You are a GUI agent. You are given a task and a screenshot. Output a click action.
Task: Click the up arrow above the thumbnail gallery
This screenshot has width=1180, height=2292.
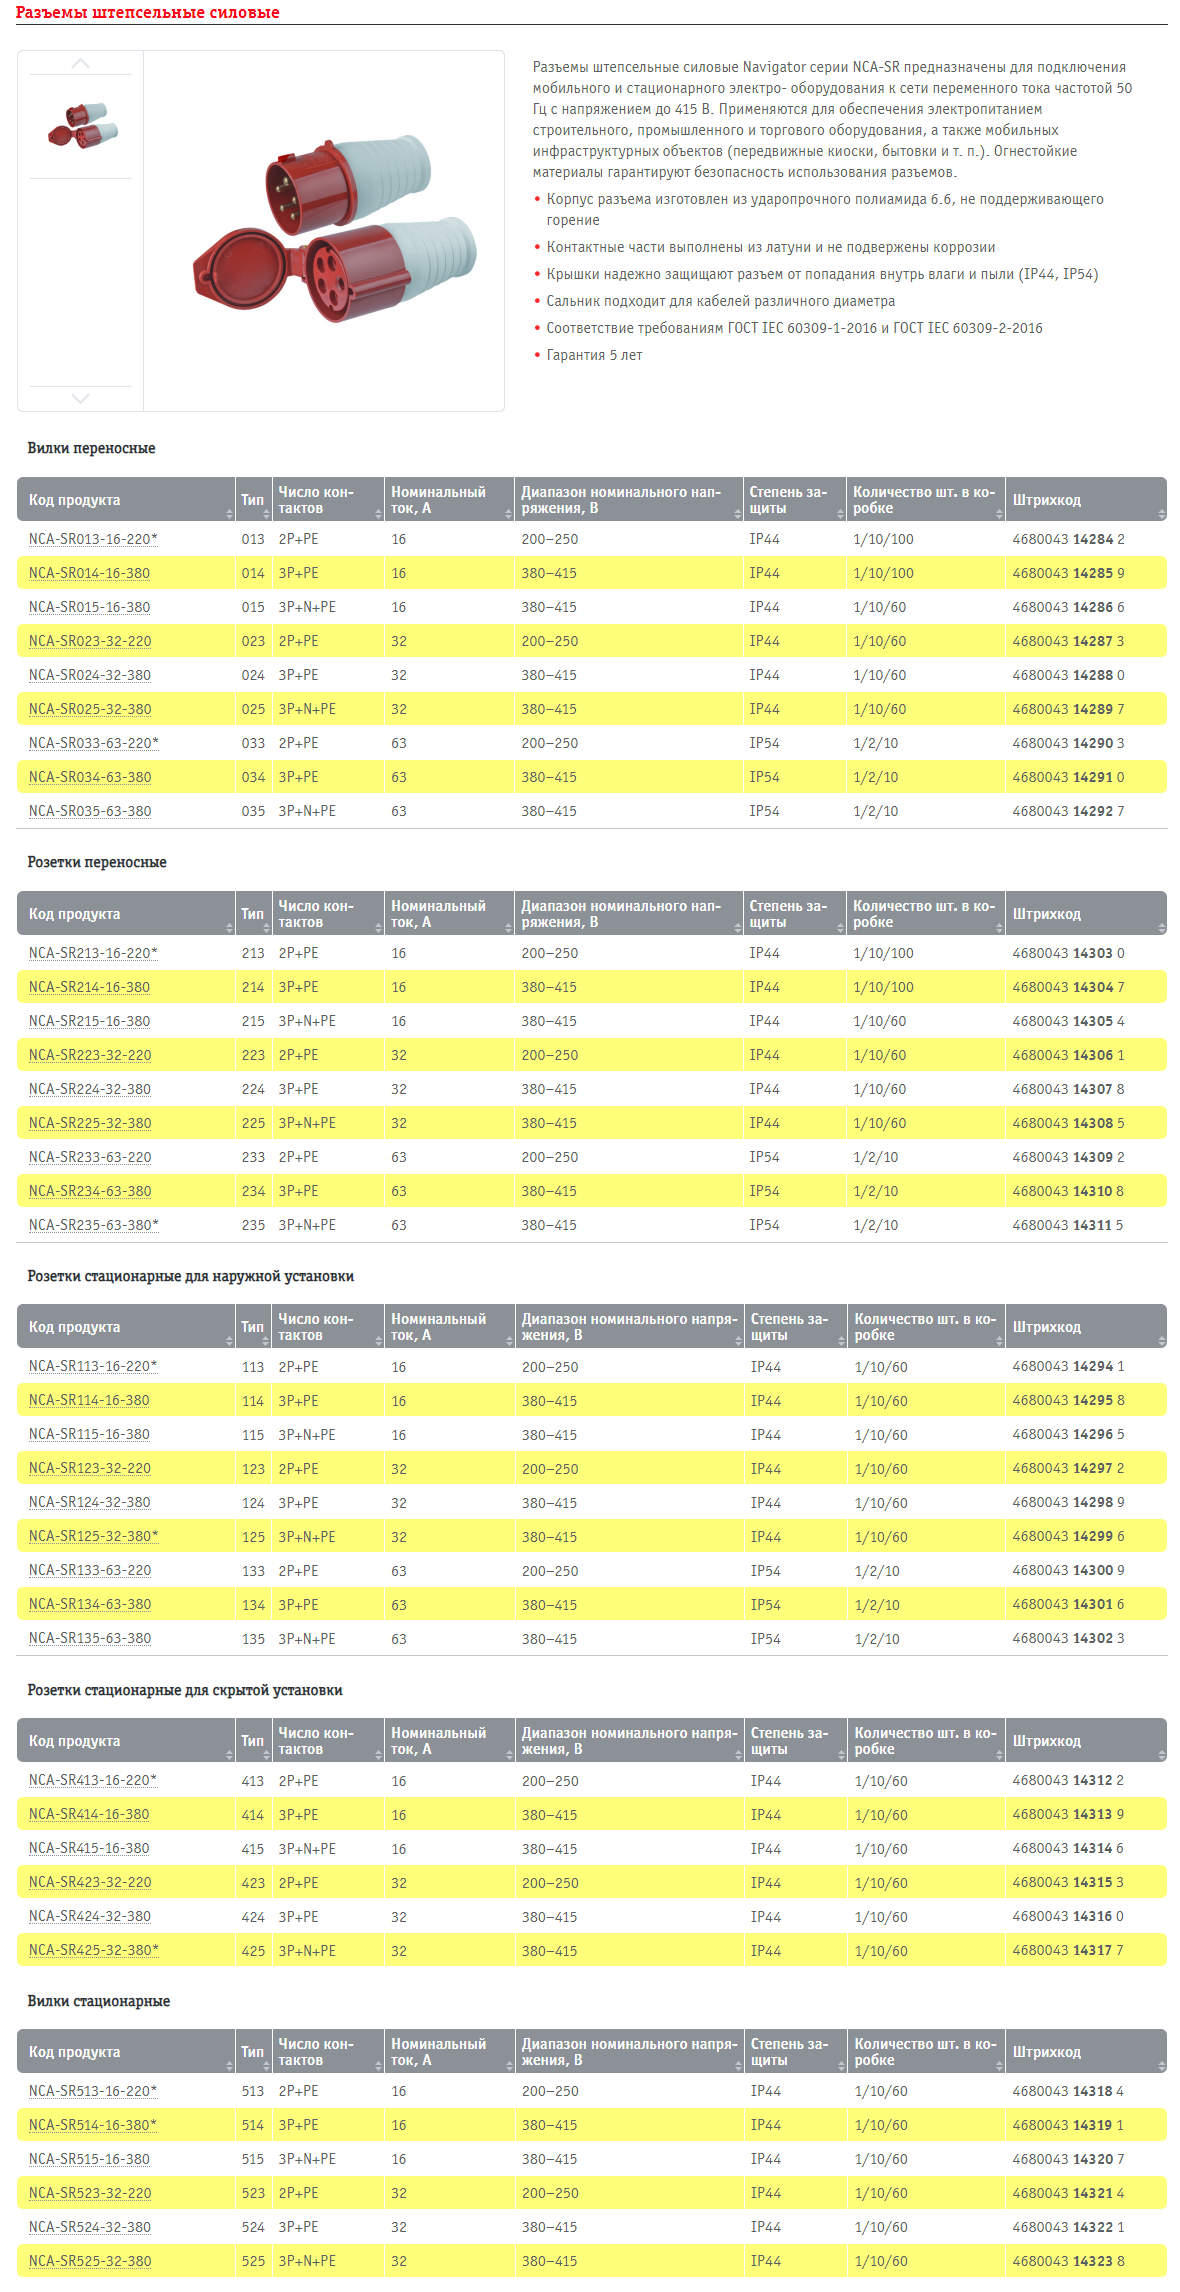(80, 64)
